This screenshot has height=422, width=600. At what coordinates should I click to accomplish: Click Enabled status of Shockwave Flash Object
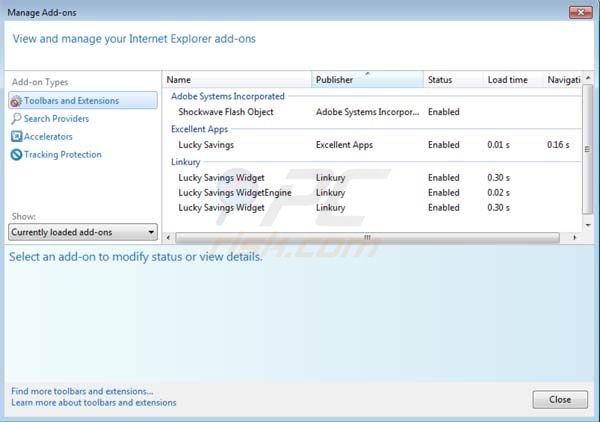pos(443,112)
